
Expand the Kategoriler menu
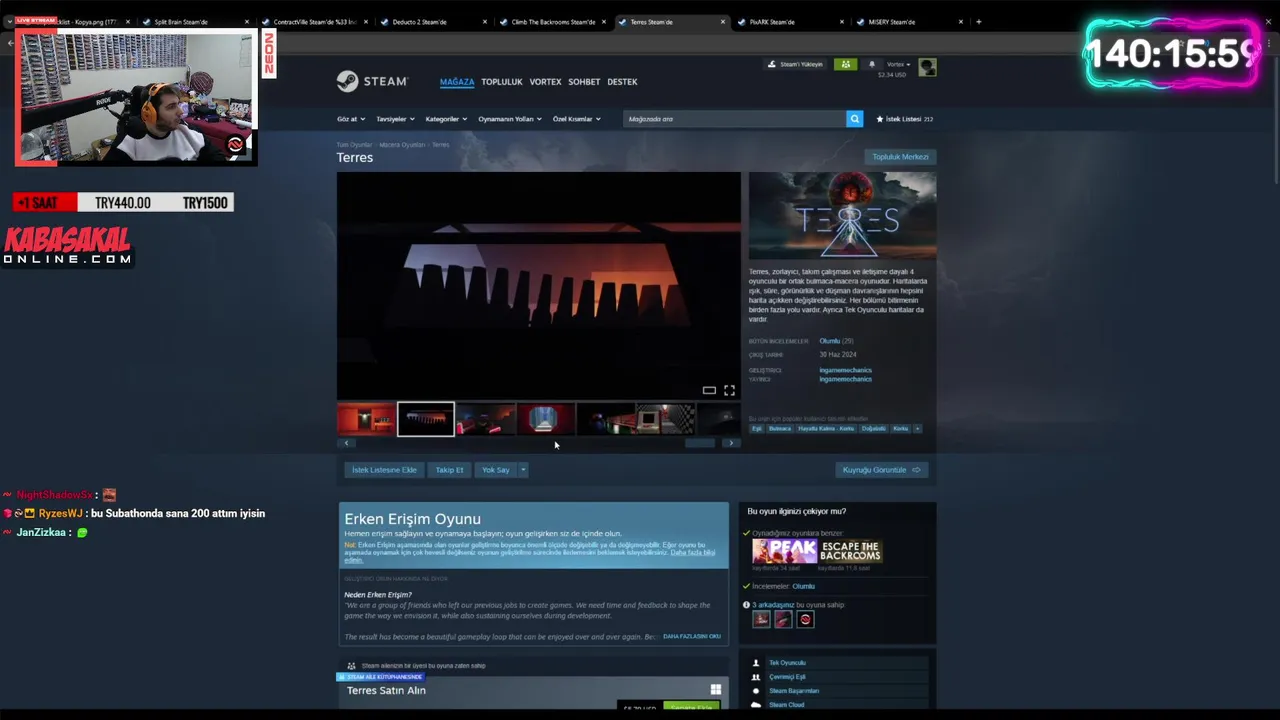[x=445, y=119]
